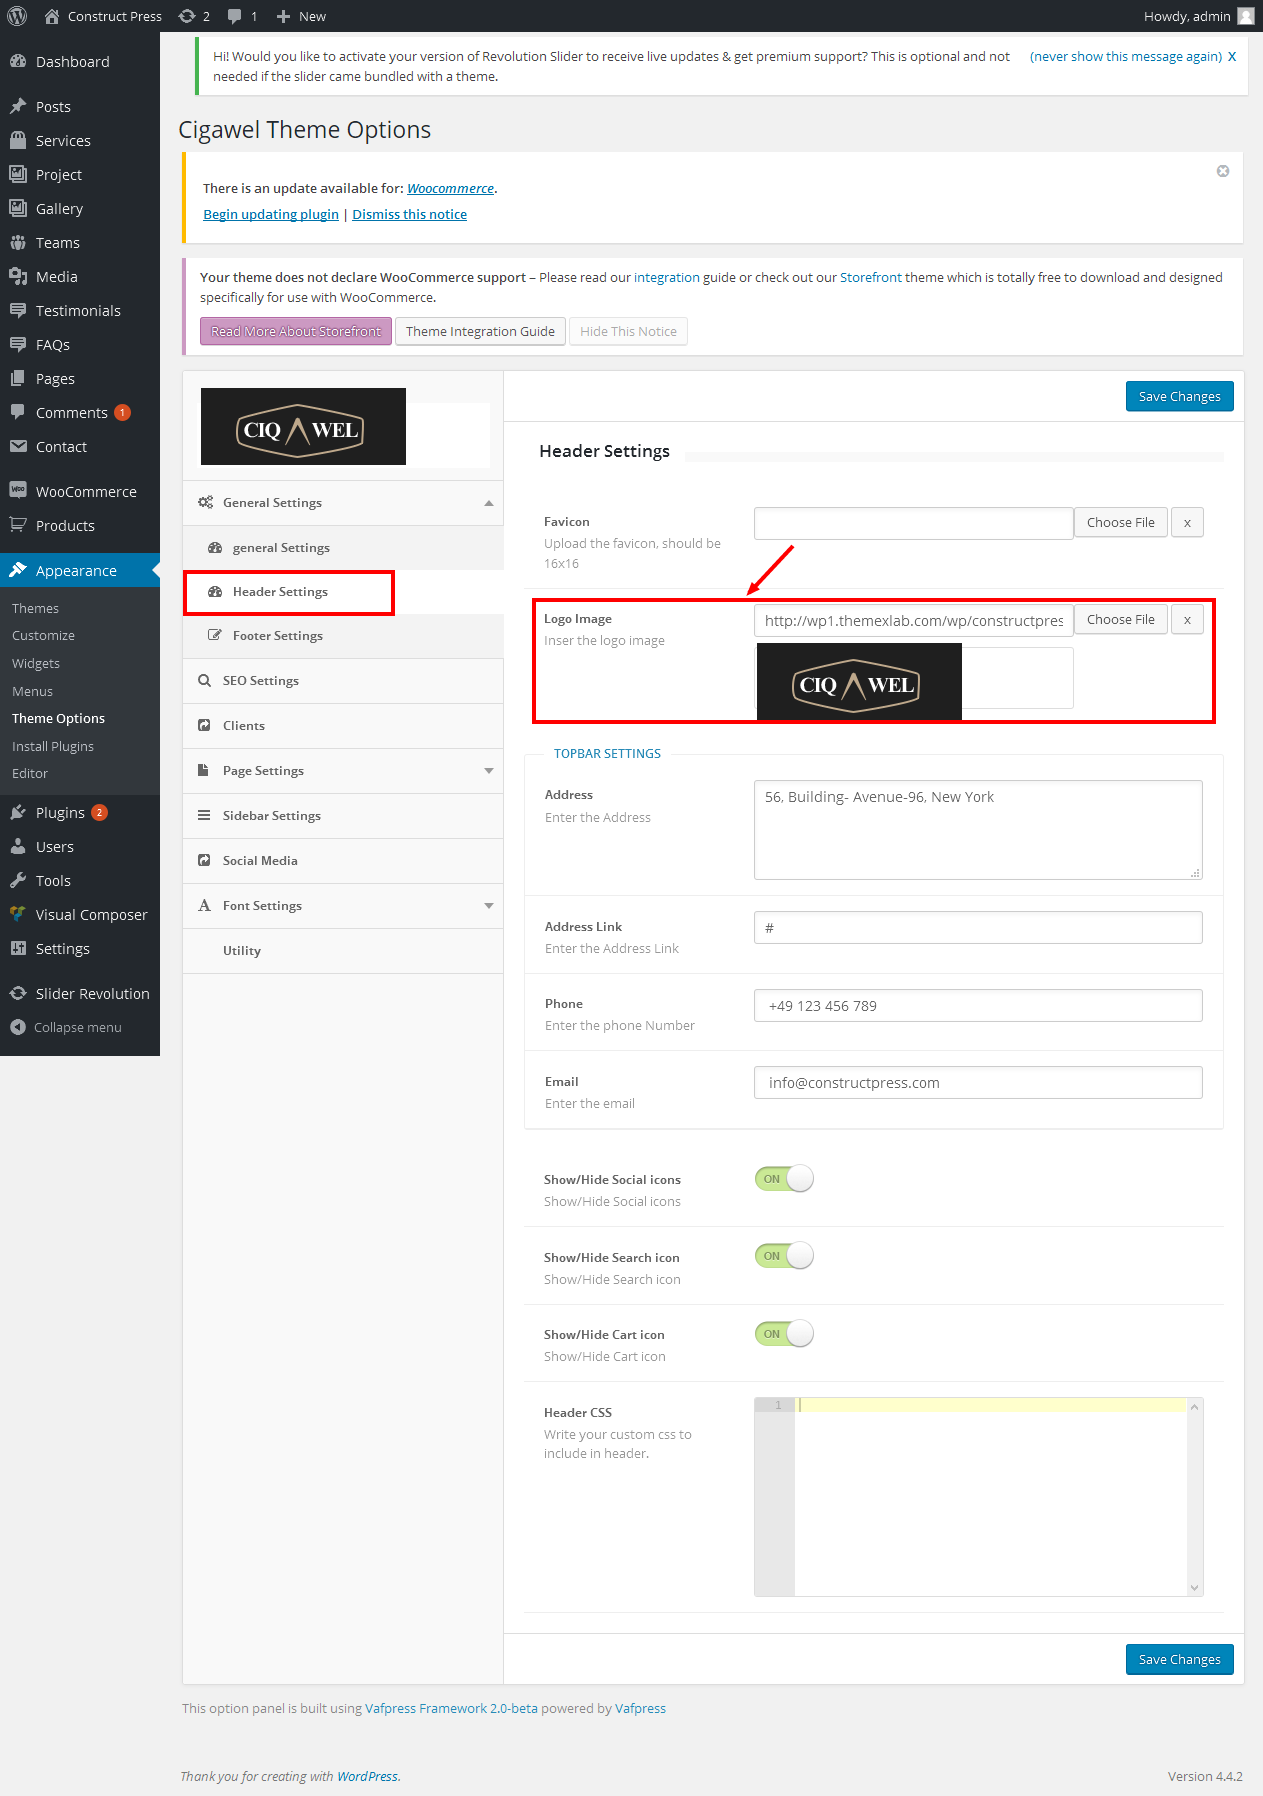Toggle the Show/Hide Social icons switch
The image size is (1263, 1796).
784,1179
